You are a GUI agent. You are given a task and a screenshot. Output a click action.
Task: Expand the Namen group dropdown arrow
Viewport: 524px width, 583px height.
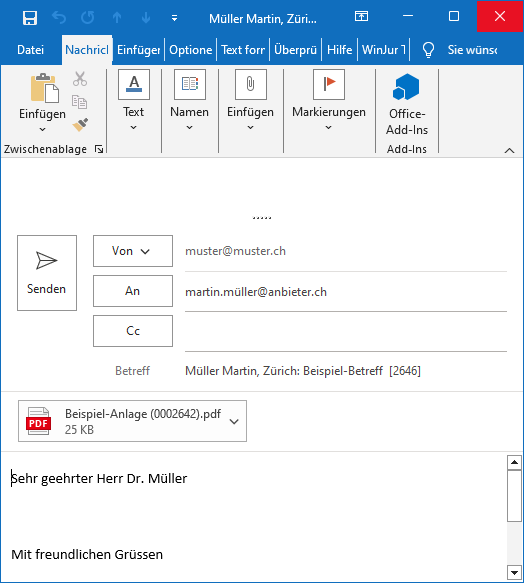[x=189, y=128]
